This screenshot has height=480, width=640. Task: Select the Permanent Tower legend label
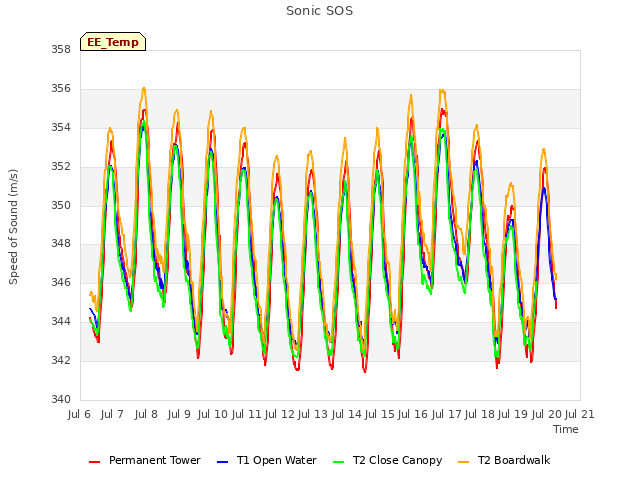pyautogui.click(x=154, y=460)
